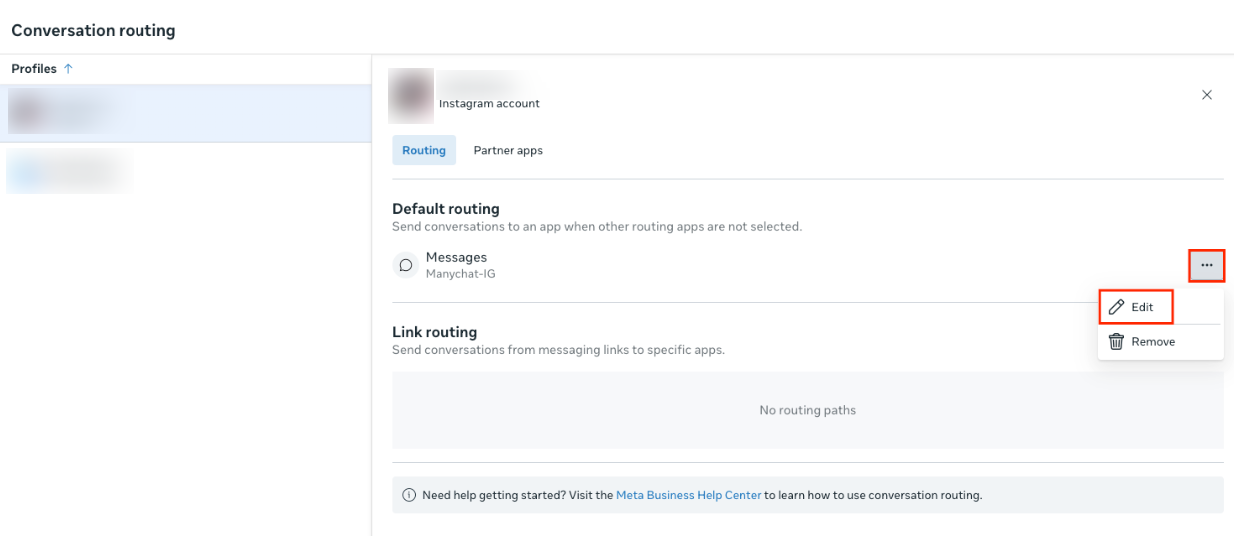Screen dimensions: 1234x556
Task: Select the Routing tab
Action: [424, 150]
